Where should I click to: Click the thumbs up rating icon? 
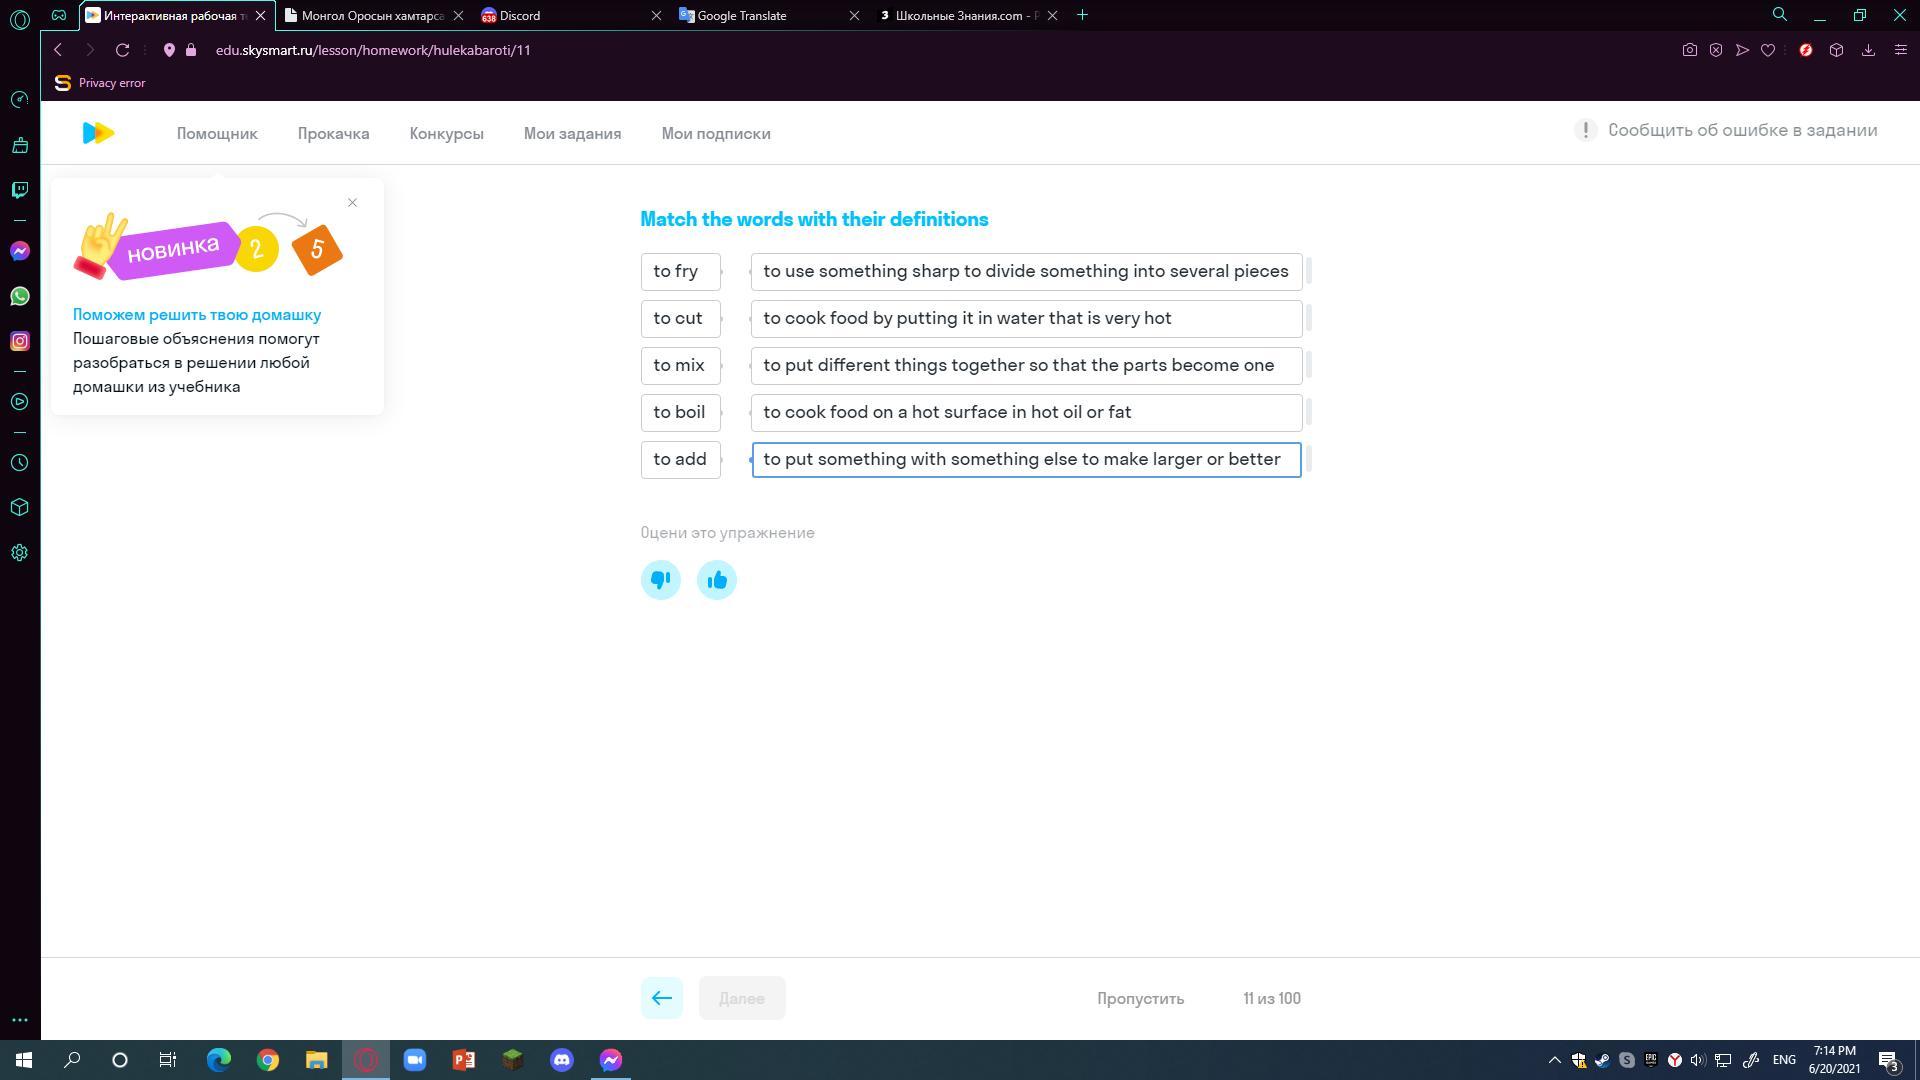pos(716,580)
